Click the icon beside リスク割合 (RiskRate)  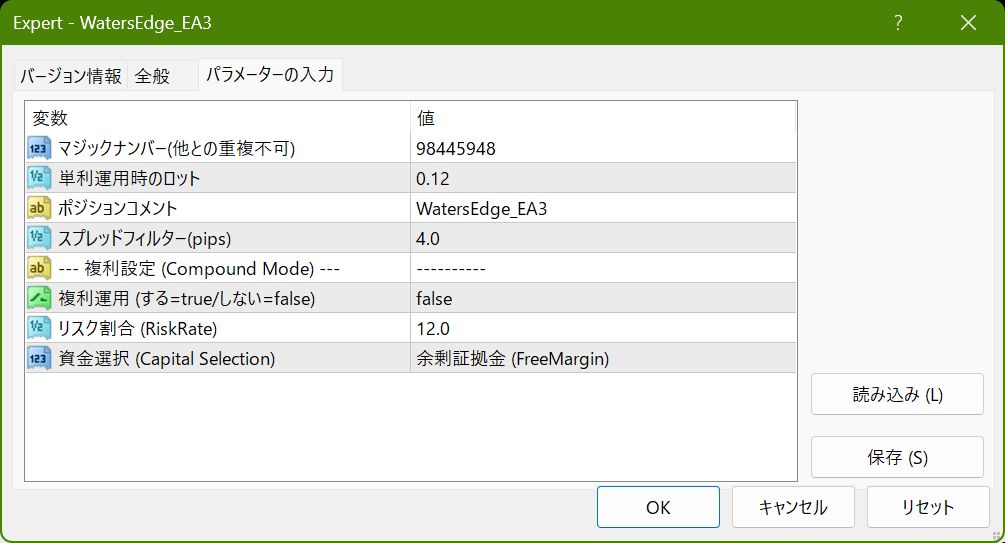click(39, 328)
